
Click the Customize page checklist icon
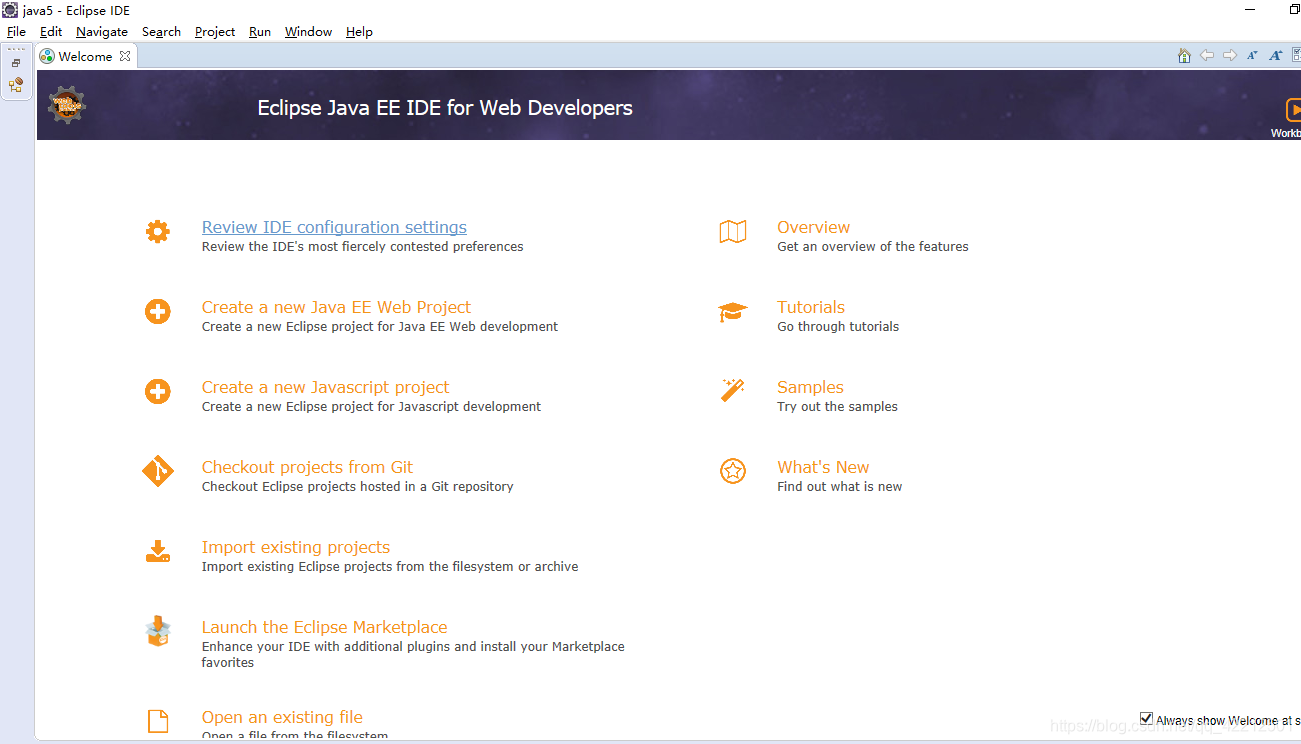pos(1296,56)
